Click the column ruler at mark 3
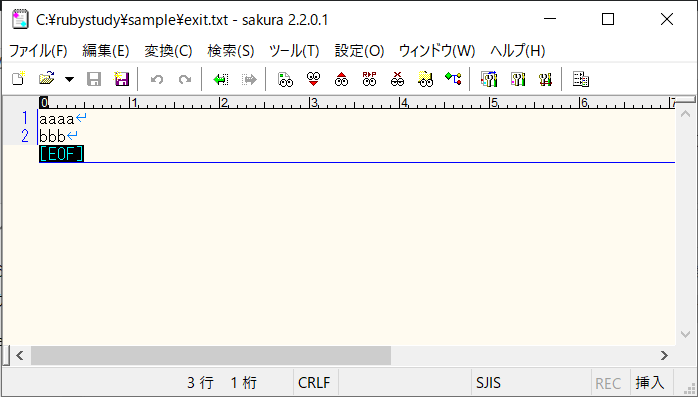The width and height of the screenshot is (698, 397). tap(314, 103)
